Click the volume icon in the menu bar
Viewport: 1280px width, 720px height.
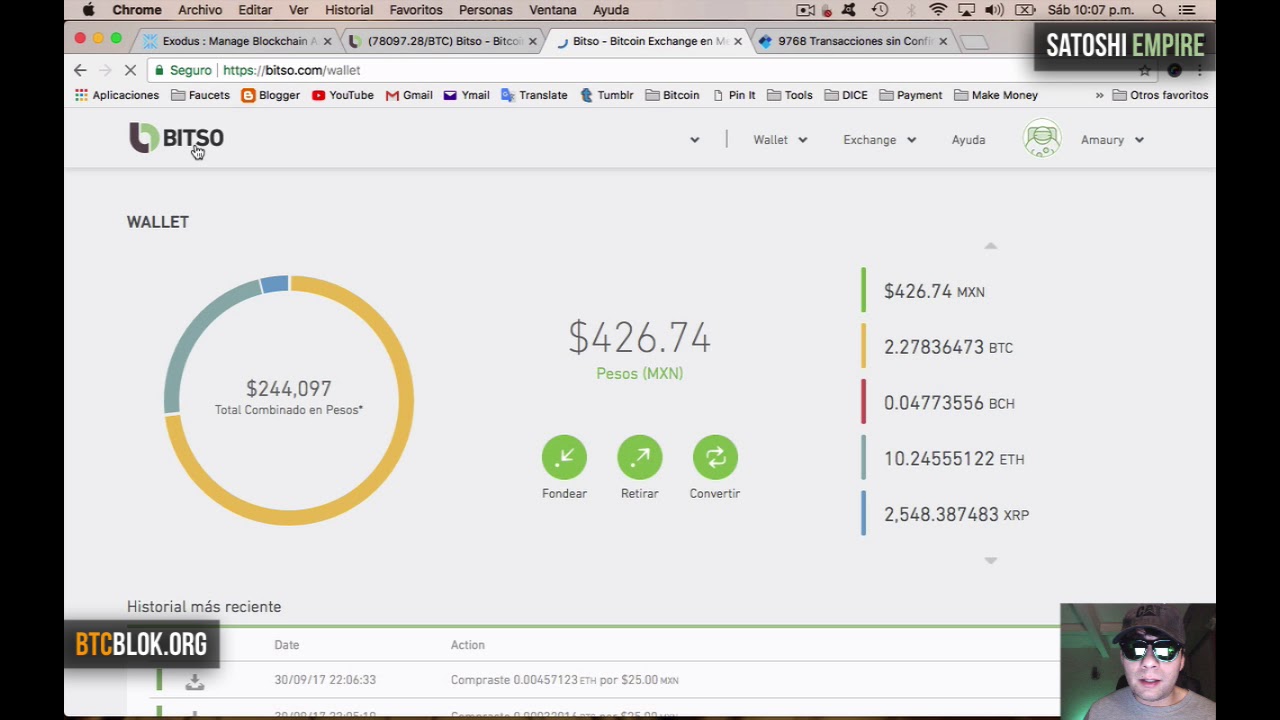[994, 10]
